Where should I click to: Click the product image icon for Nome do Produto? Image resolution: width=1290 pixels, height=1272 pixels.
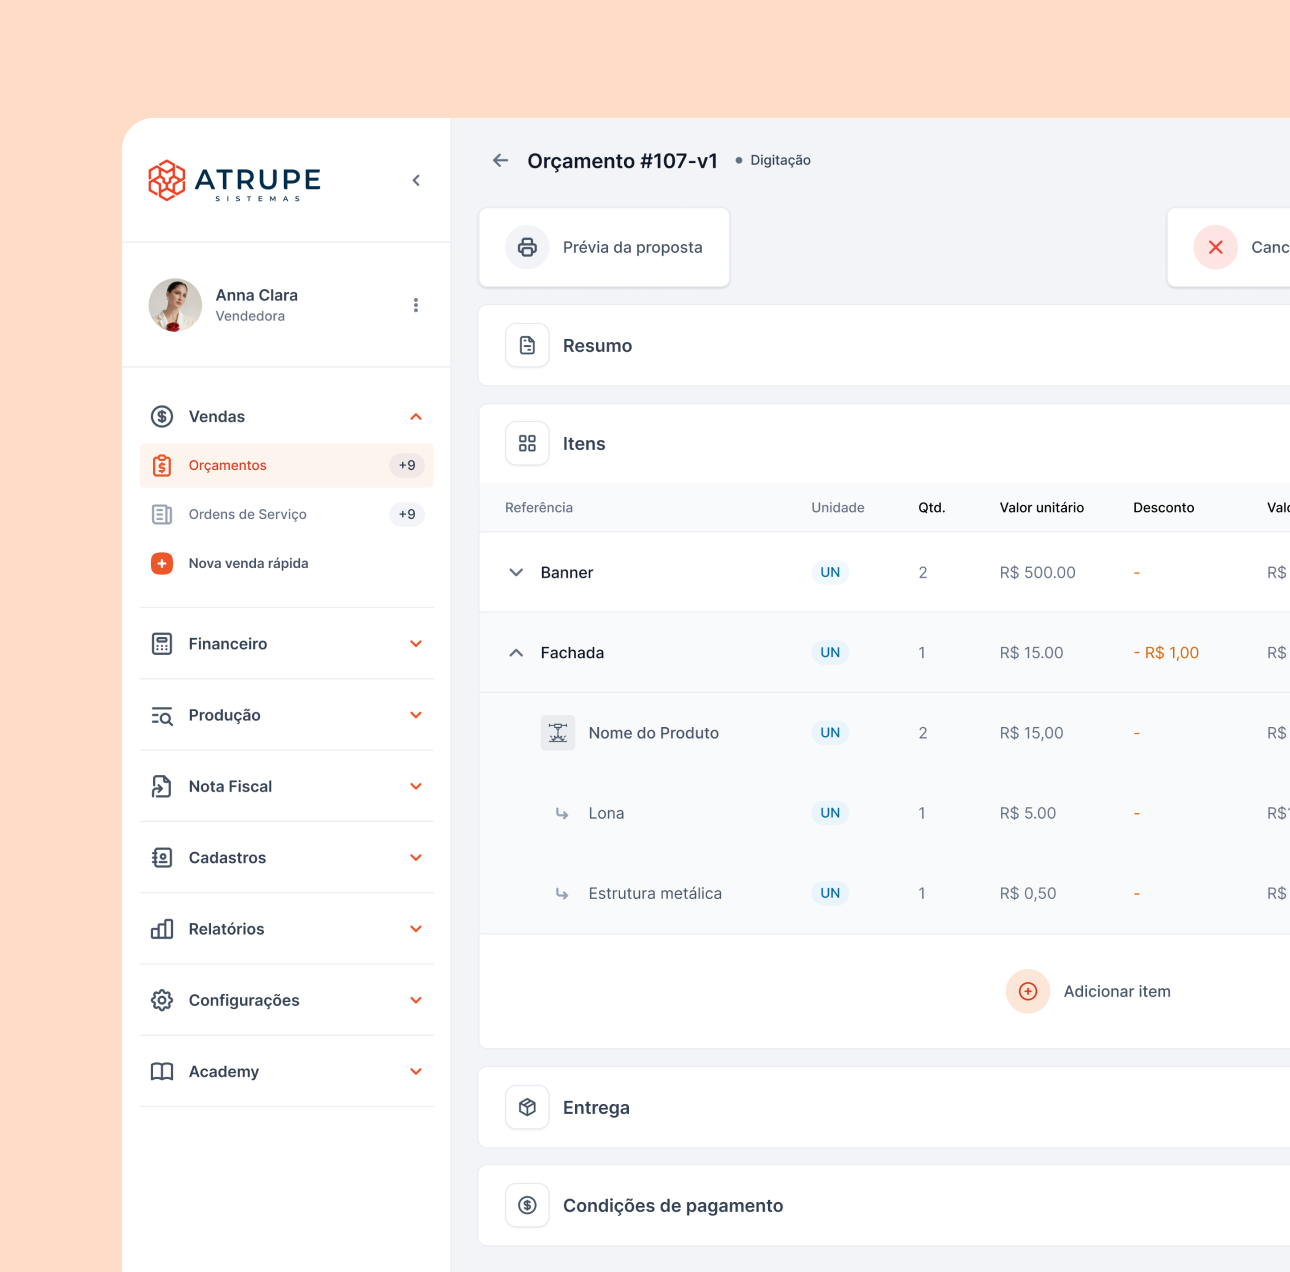(558, 733)
